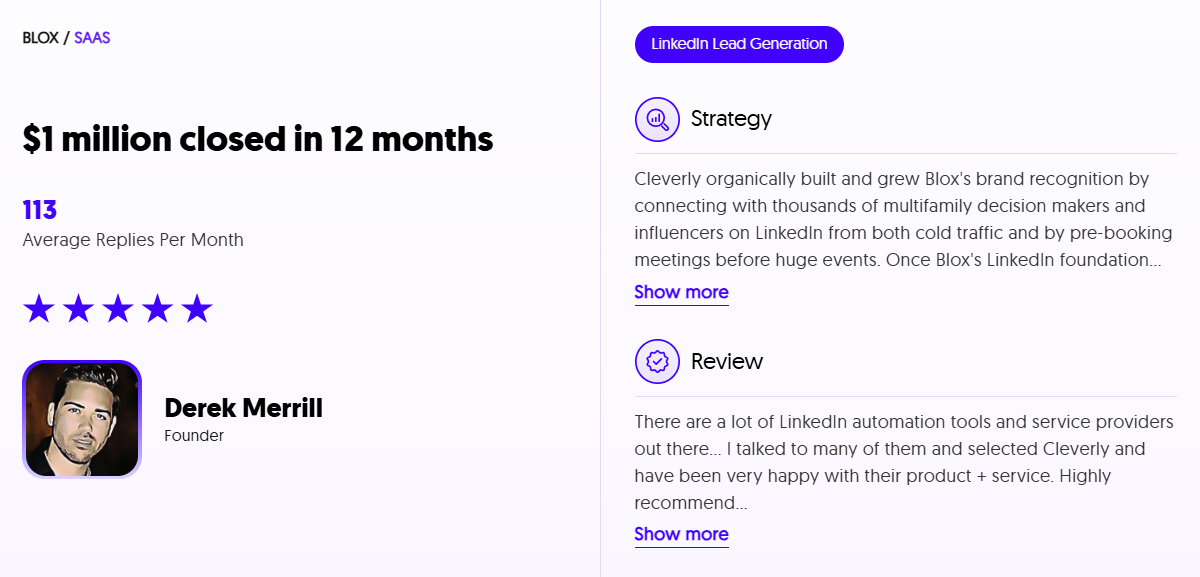Click the Average Replies Per Month label

(x=133, y=240)
